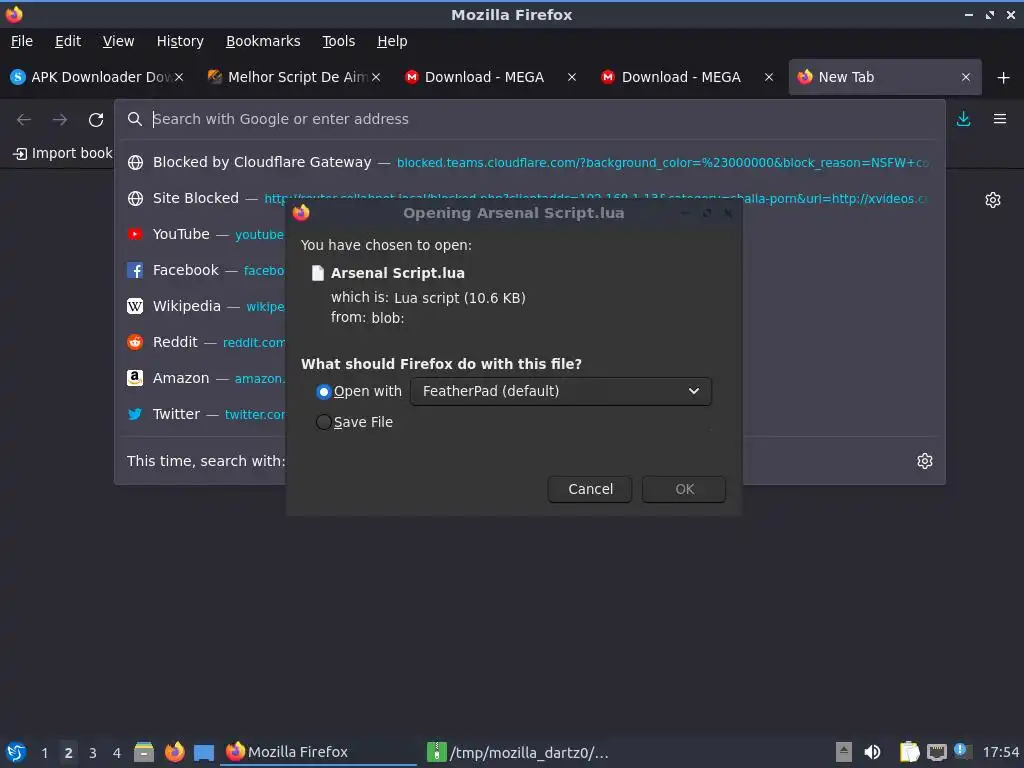
Task: Open the Site Blocked suggestion
Action: tap(530, 198)
